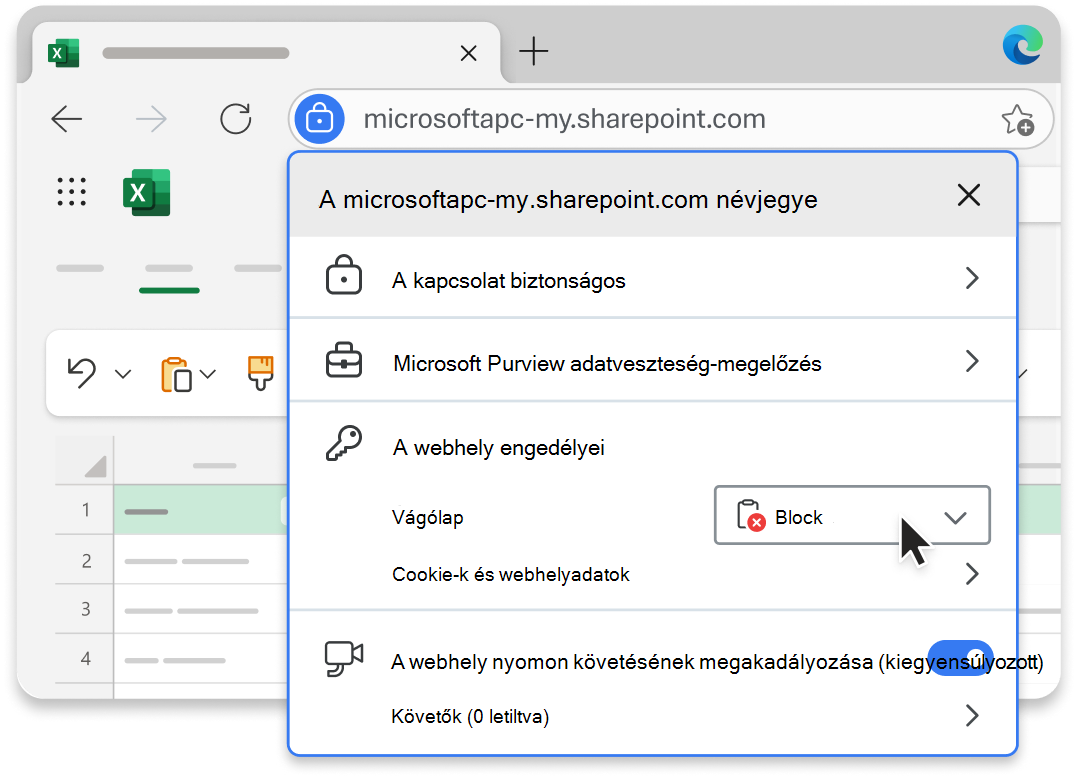Click the 'A webhely engedélyei' heading
The height and width of the screenshot is (777, 1075).
(x=498, y=448)
